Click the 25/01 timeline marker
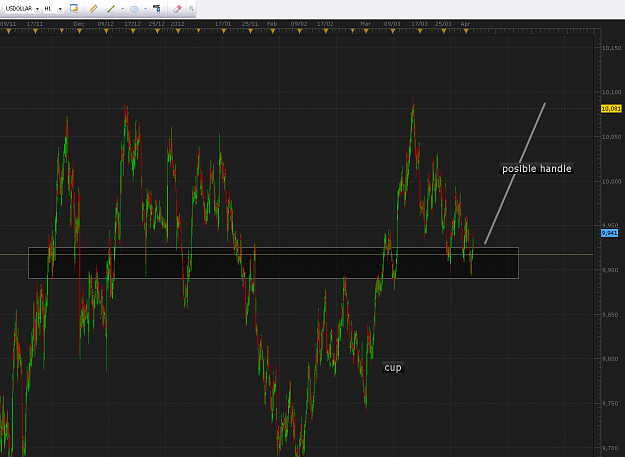 click(250, 31)
